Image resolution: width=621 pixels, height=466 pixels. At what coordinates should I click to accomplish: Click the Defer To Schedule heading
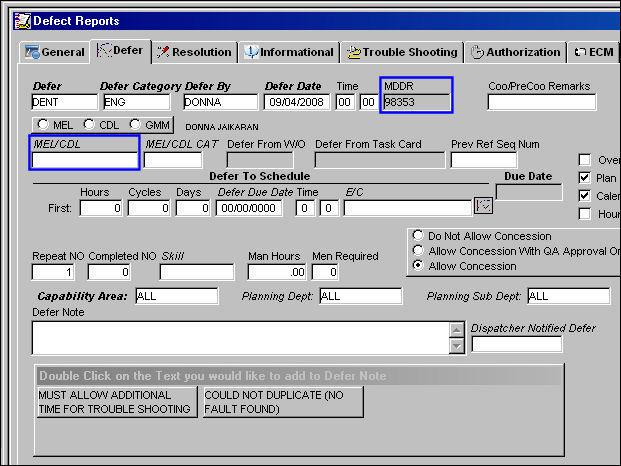(x=259, y=176)
